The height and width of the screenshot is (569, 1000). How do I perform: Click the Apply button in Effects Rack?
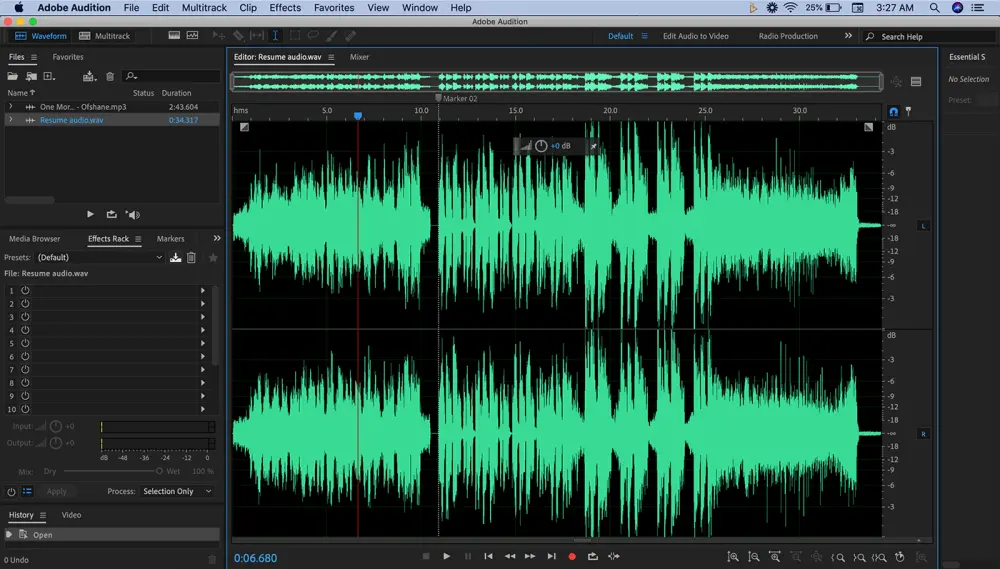tap(56, 491)
